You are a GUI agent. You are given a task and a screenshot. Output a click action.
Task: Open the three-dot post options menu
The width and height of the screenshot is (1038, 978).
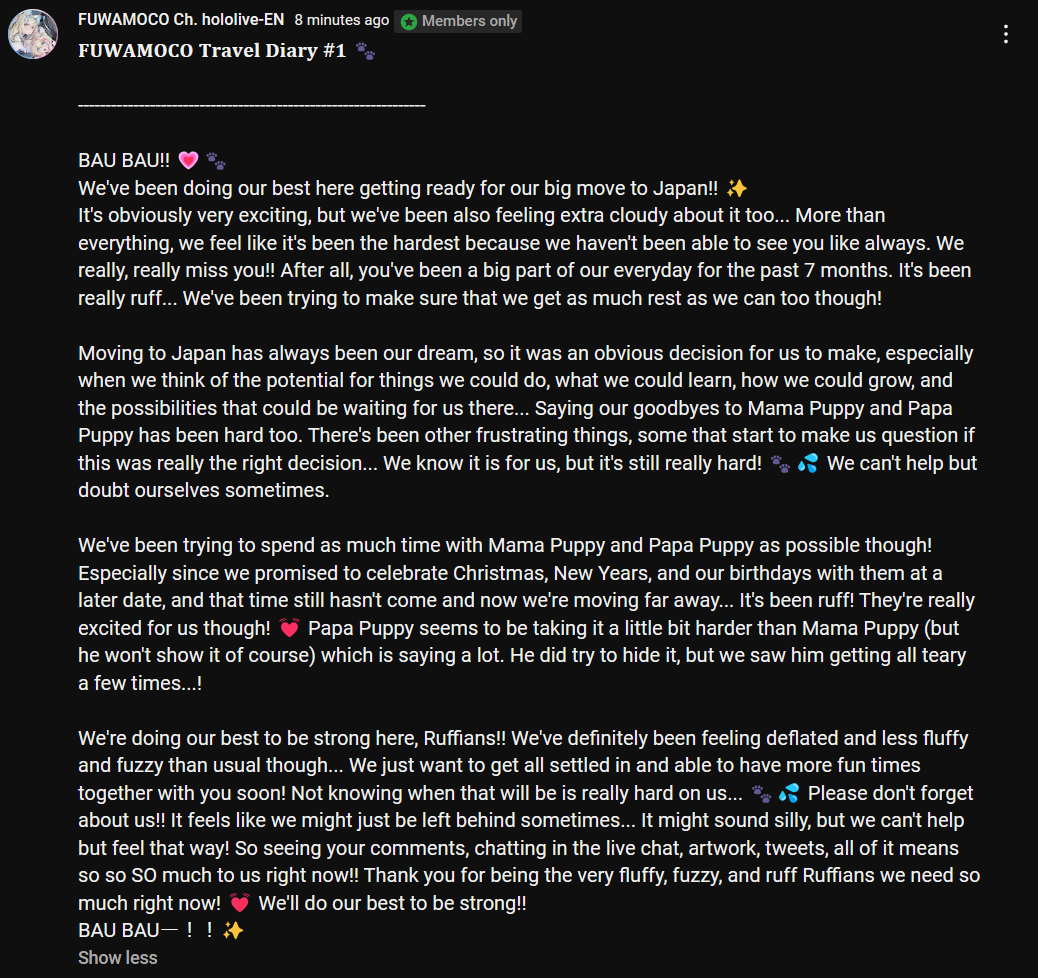click(1006, 34)
